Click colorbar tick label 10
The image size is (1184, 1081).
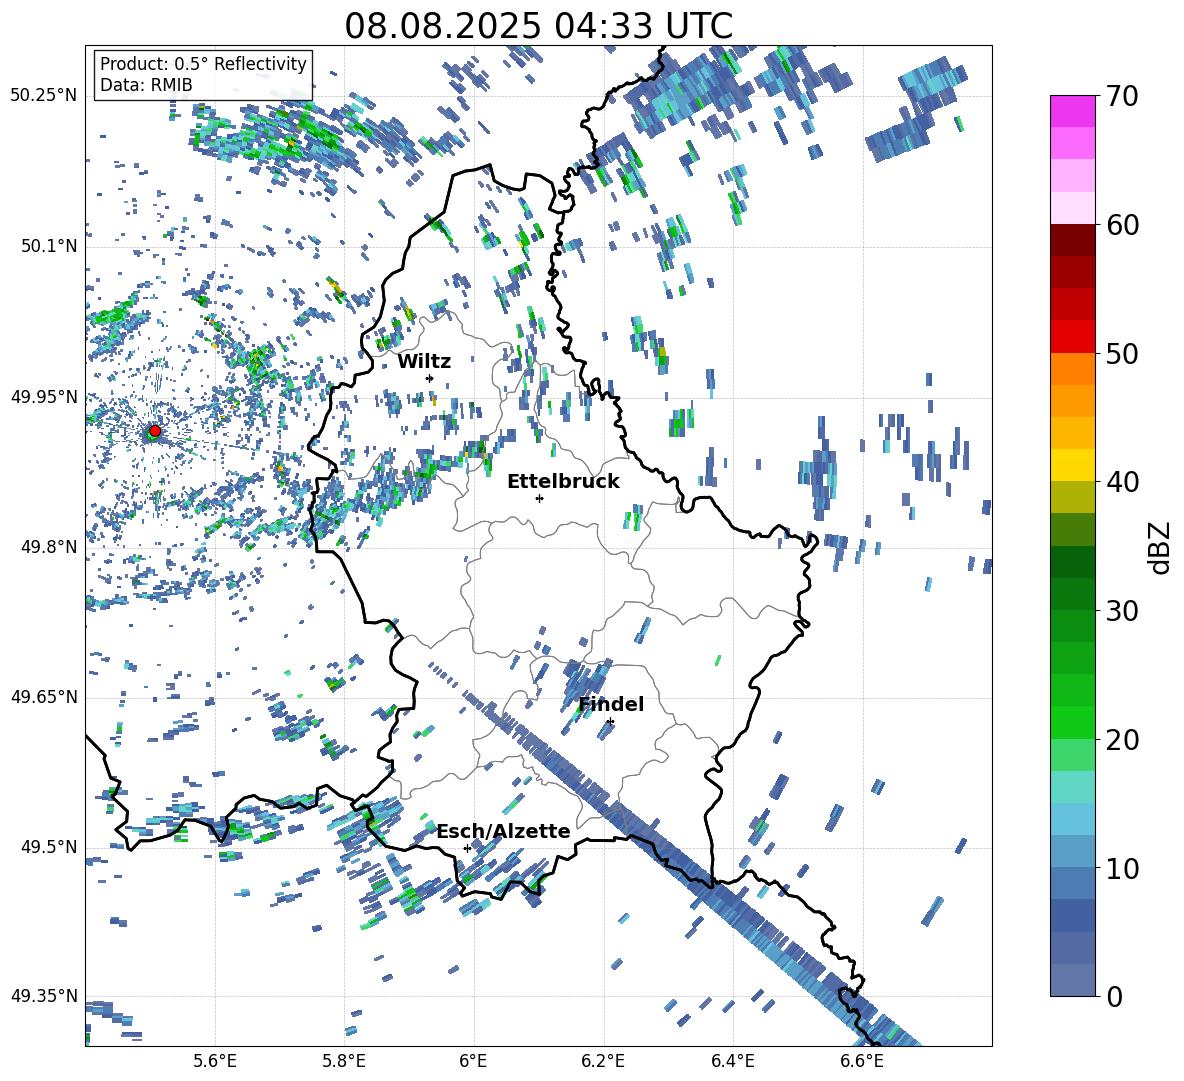click(x=1122, y=868)
